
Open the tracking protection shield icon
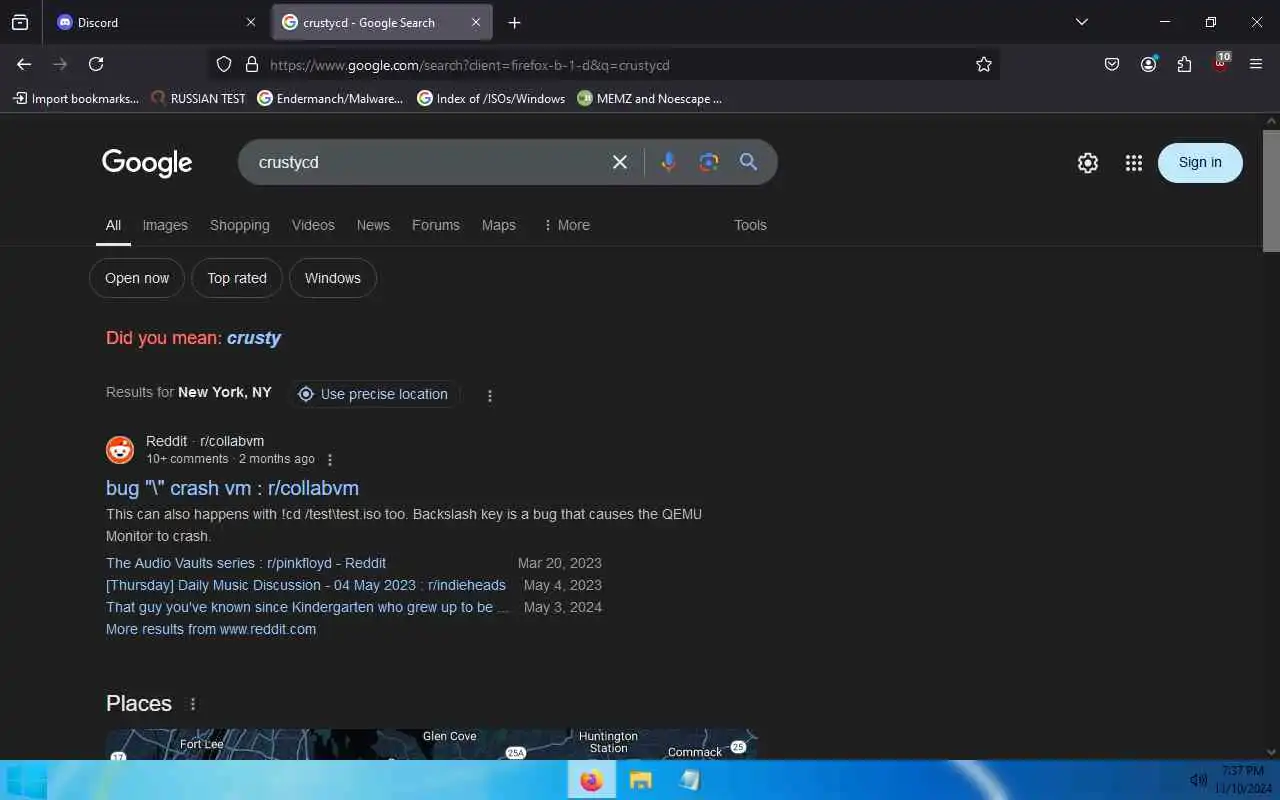click(x=224, y=64)
